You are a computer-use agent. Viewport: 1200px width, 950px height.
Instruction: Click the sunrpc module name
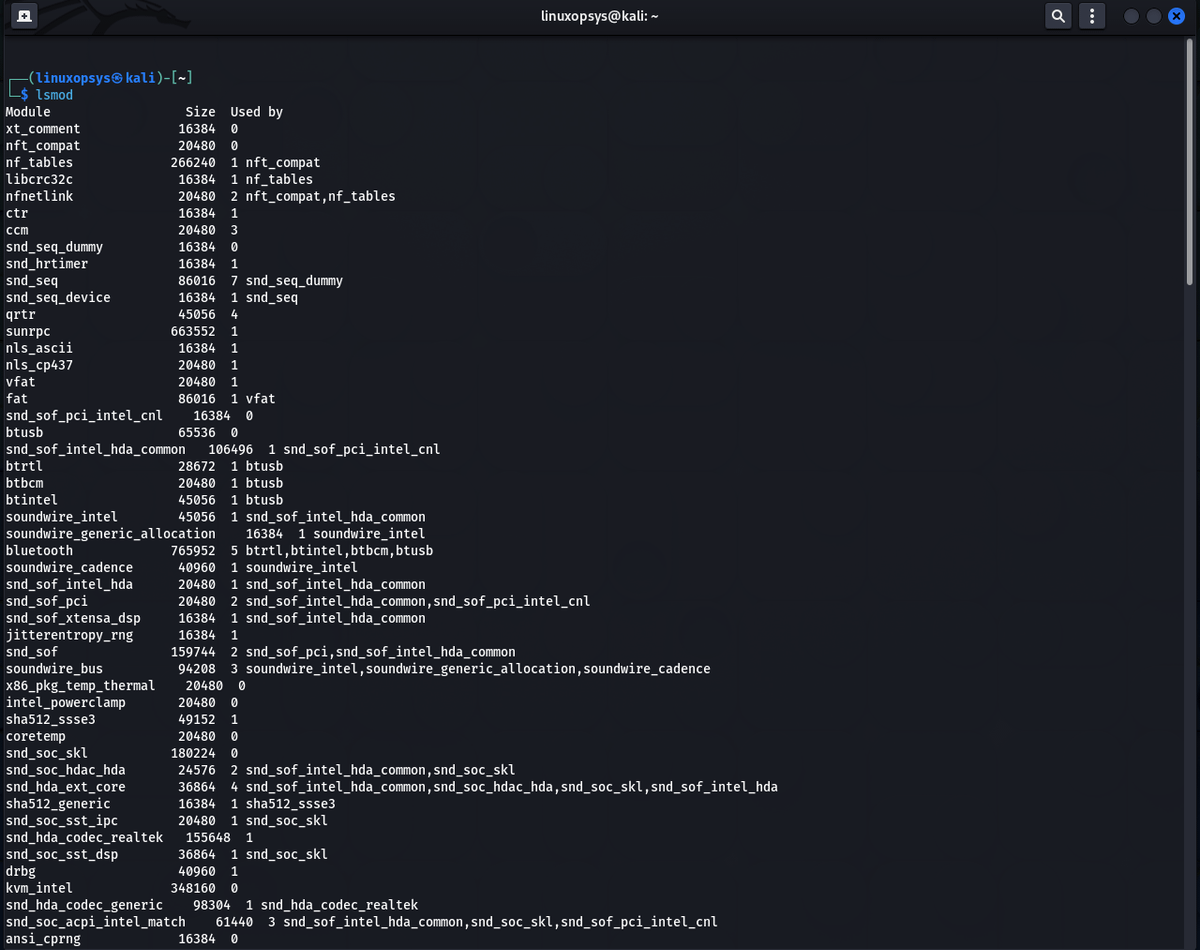[28, 331]
